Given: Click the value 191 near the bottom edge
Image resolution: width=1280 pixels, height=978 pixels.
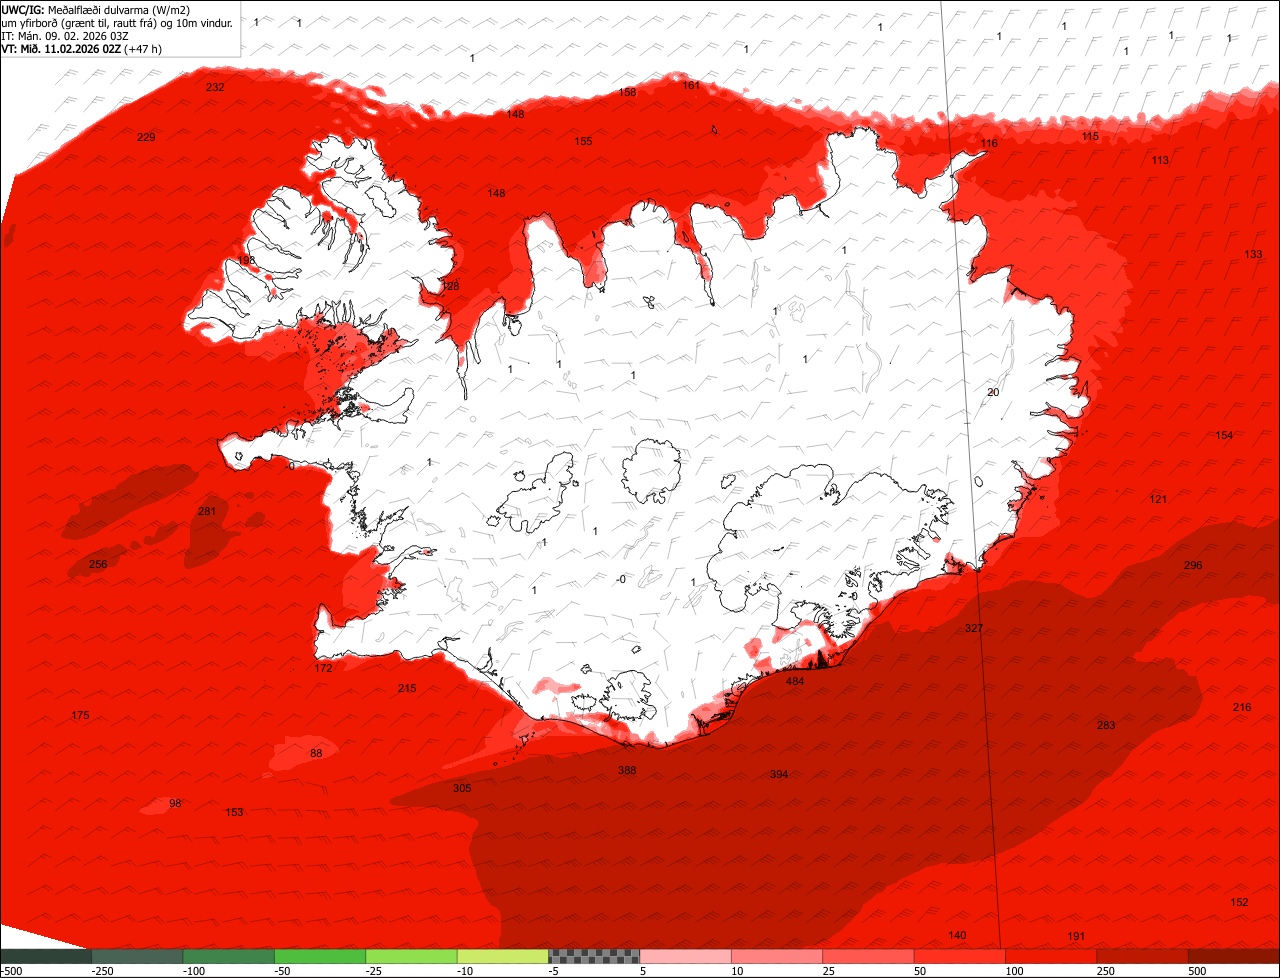Looking at the screenshot, I should tap(1076, 936).
